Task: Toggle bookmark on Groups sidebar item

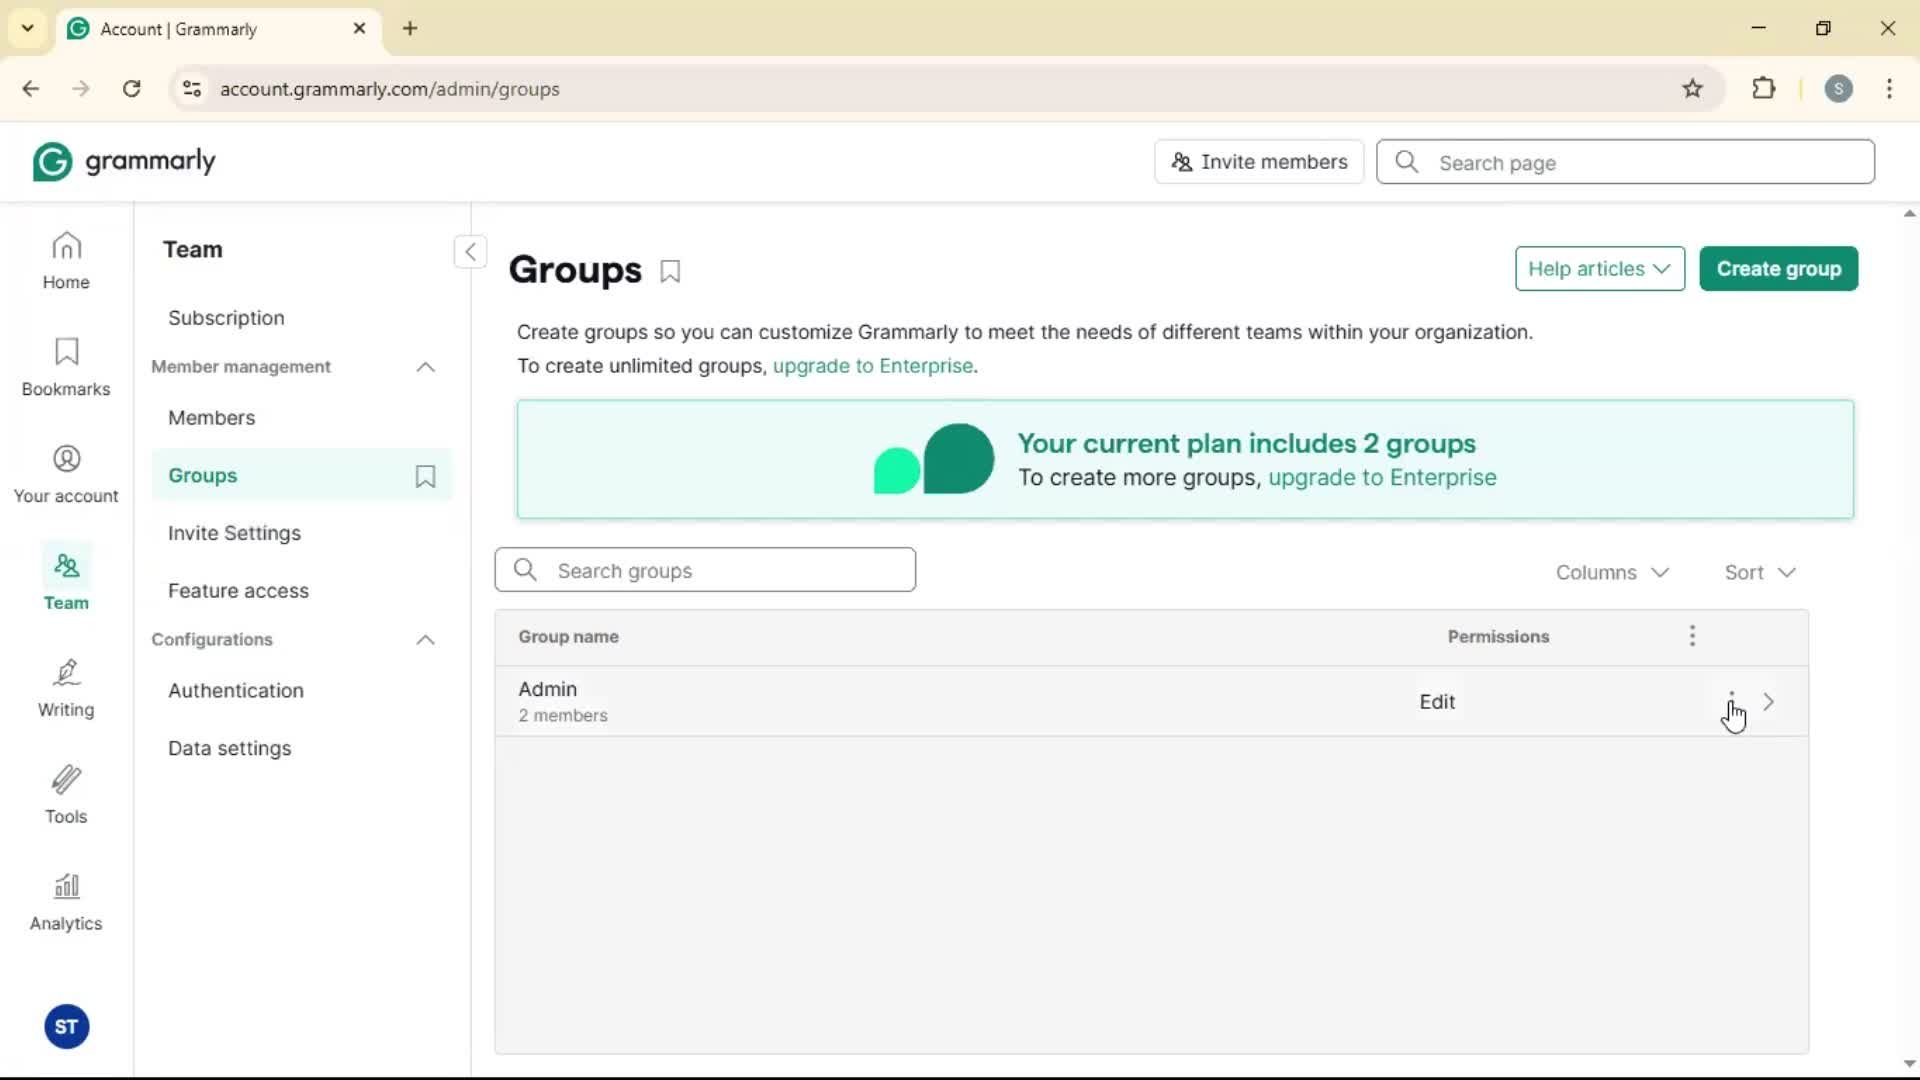Action: 425,476
